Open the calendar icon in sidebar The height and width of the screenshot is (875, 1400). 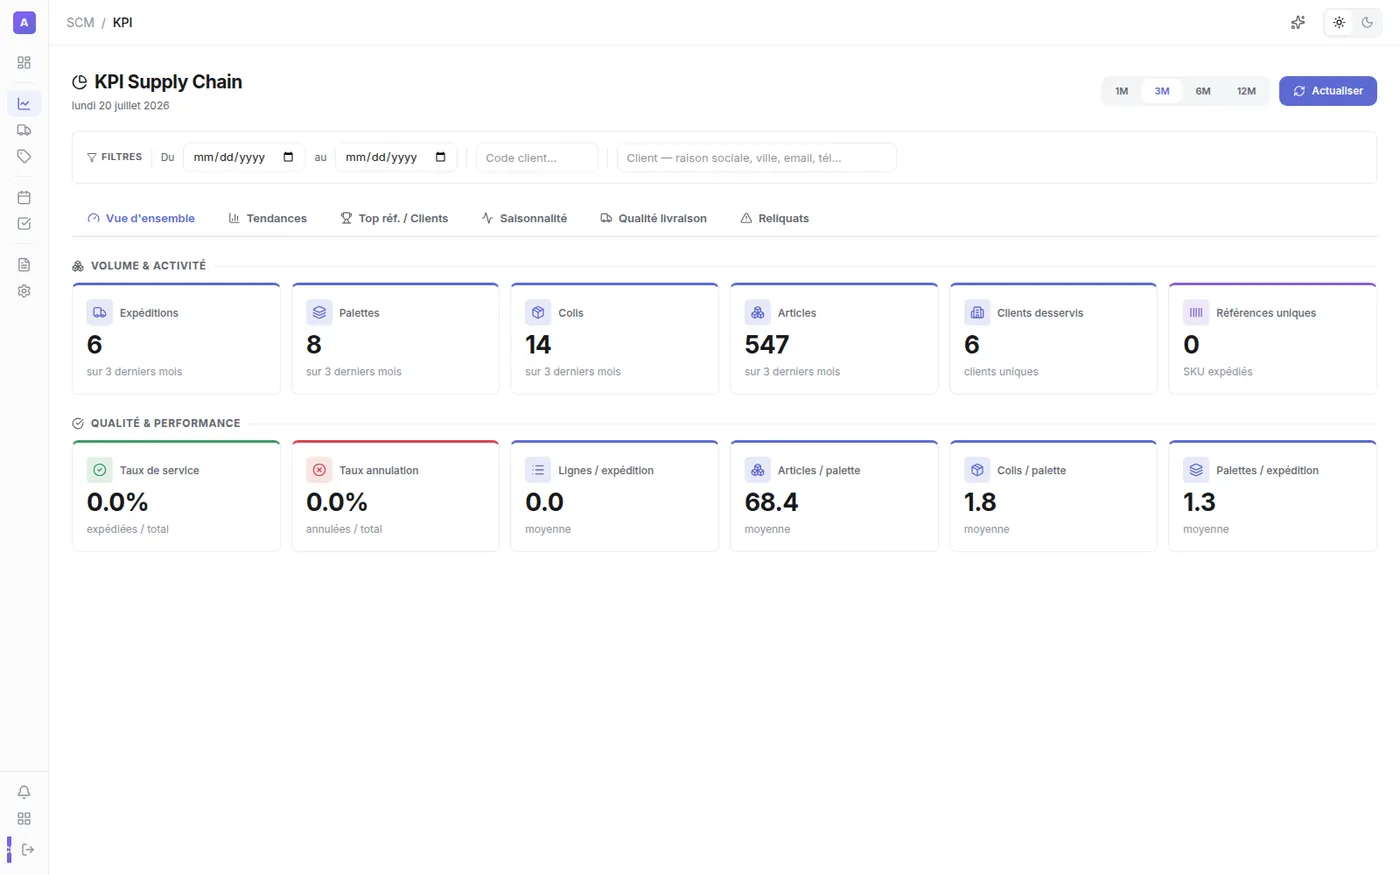[24, 197]
